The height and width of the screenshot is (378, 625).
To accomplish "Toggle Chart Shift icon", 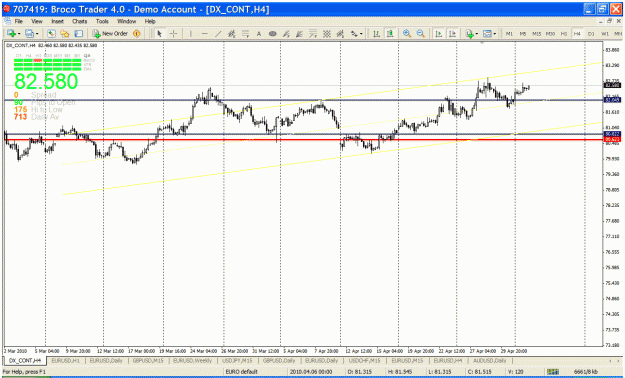I will (x=452, y=34).
